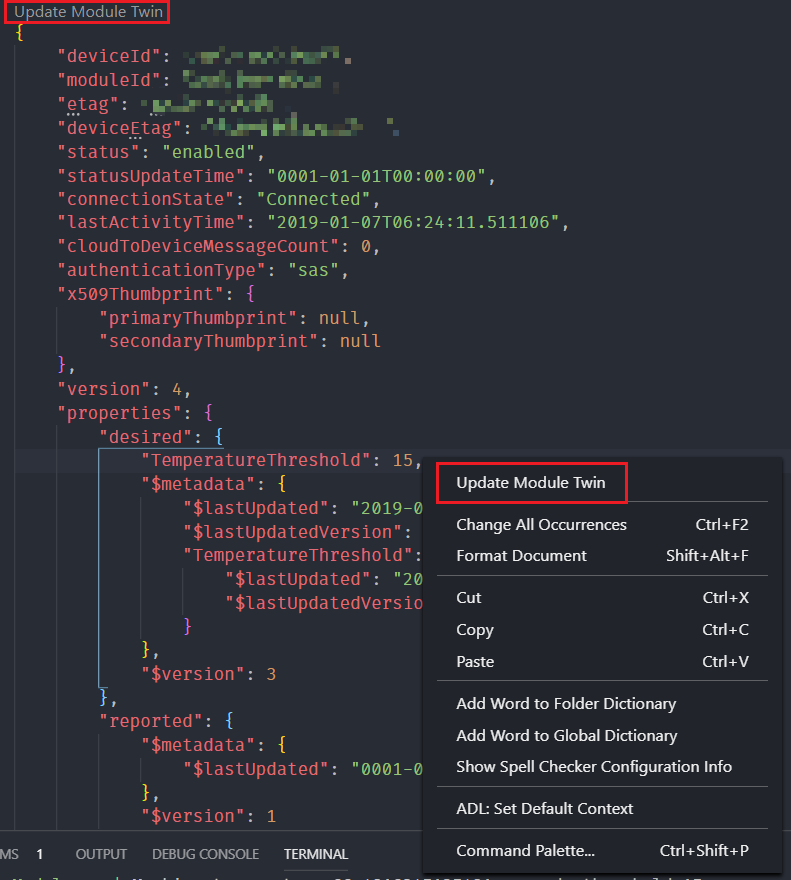
Task: Select Paste from the context menu
Action: coord(474,661)
